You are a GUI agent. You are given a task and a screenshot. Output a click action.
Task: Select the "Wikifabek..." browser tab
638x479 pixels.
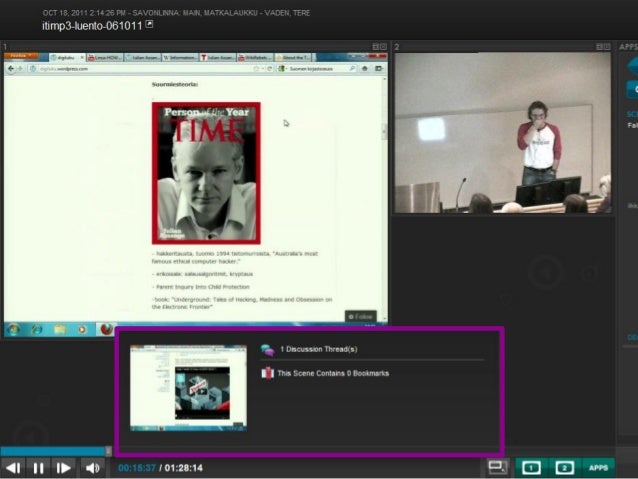click(x=254, y=58)
